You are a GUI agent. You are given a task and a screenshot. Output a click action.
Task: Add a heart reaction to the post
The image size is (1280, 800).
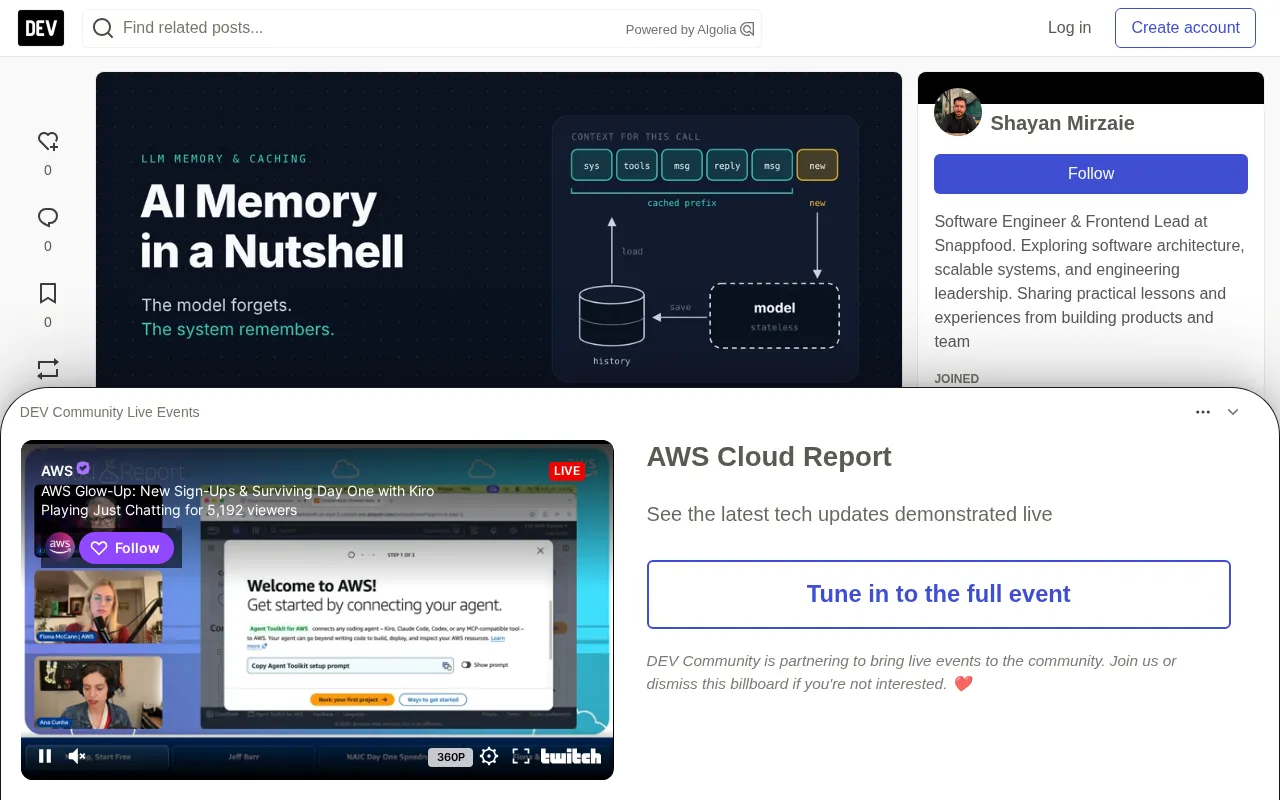coord(48,141)
